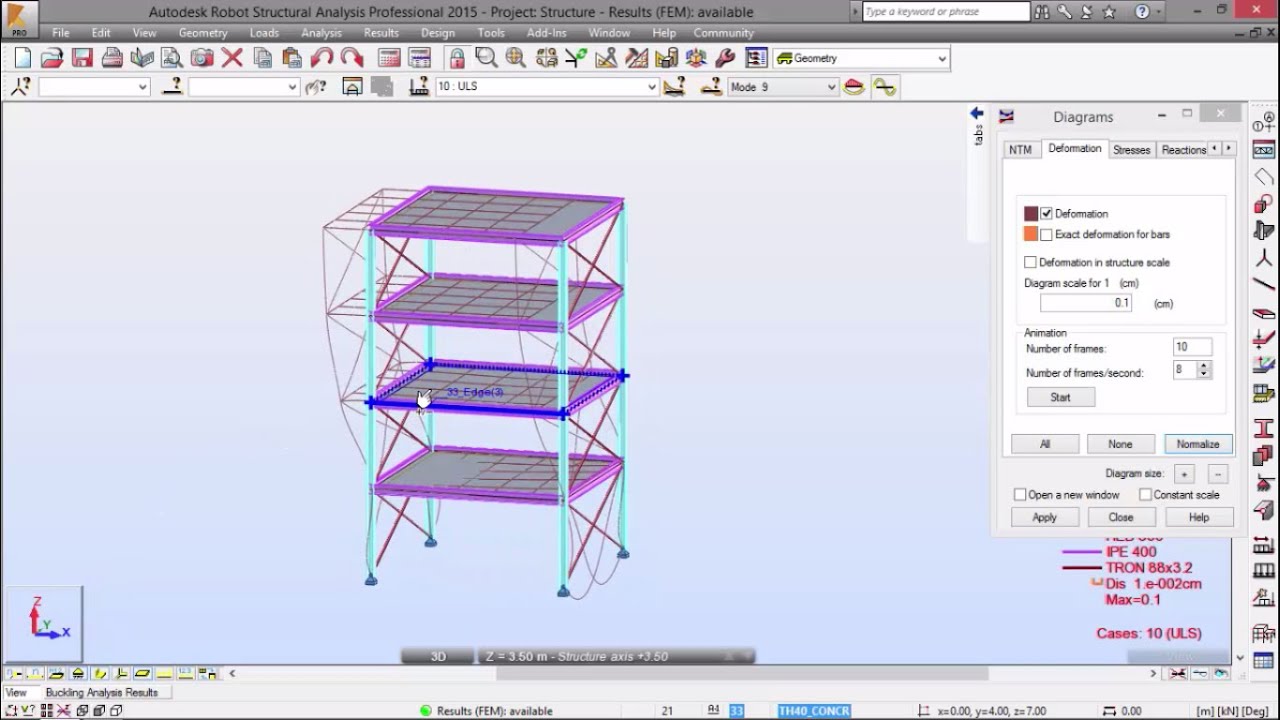Click the maroon Deformation color swatch
Viewport: 1280px width, 720px height.
[x=1030, y=213]
